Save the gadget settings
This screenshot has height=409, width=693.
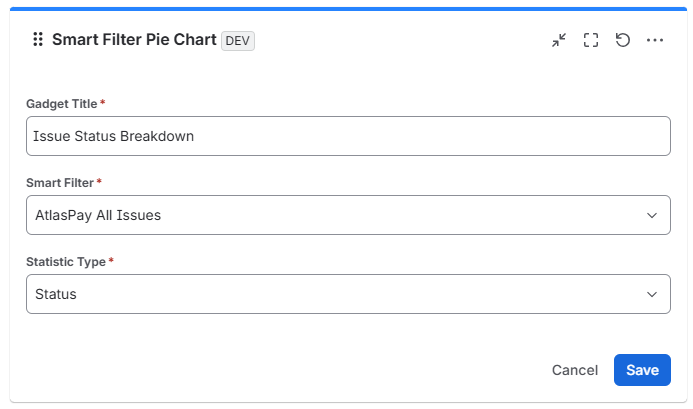(642, 370)
